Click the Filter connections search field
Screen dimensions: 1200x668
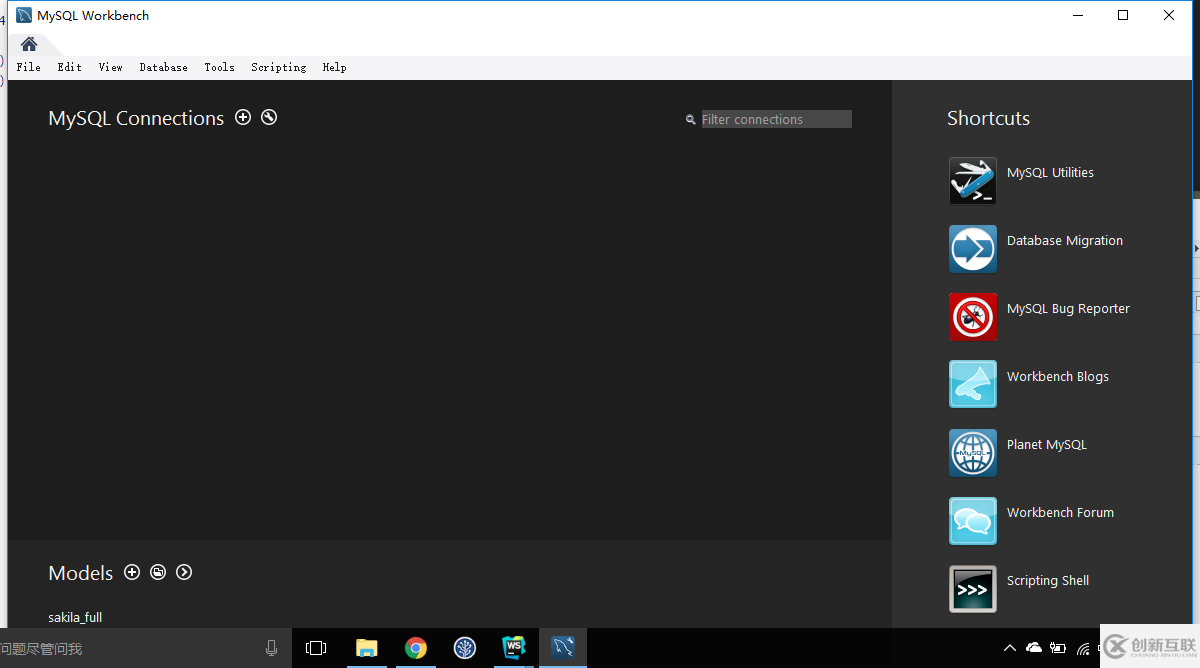[x=776, y=119]
